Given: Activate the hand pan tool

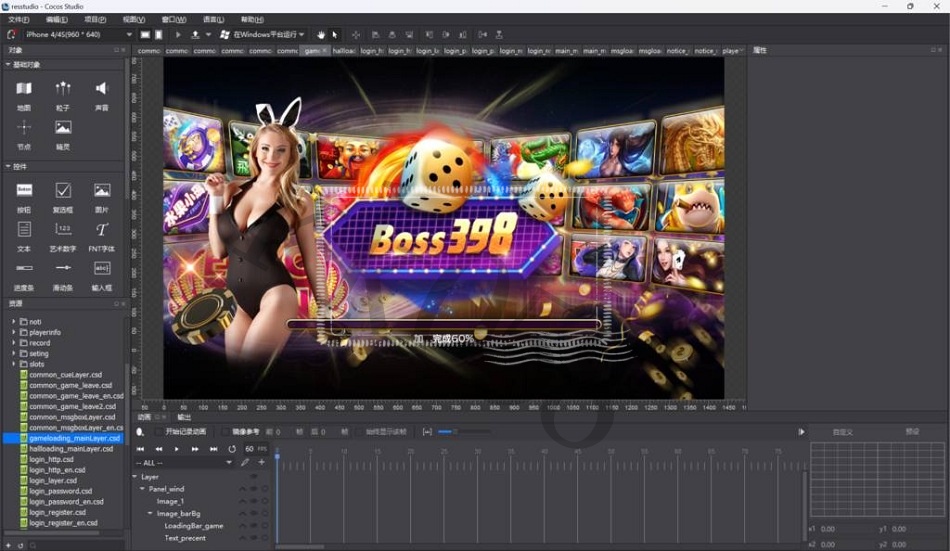Looking at the screenshot, I should [x=321, y=35].
